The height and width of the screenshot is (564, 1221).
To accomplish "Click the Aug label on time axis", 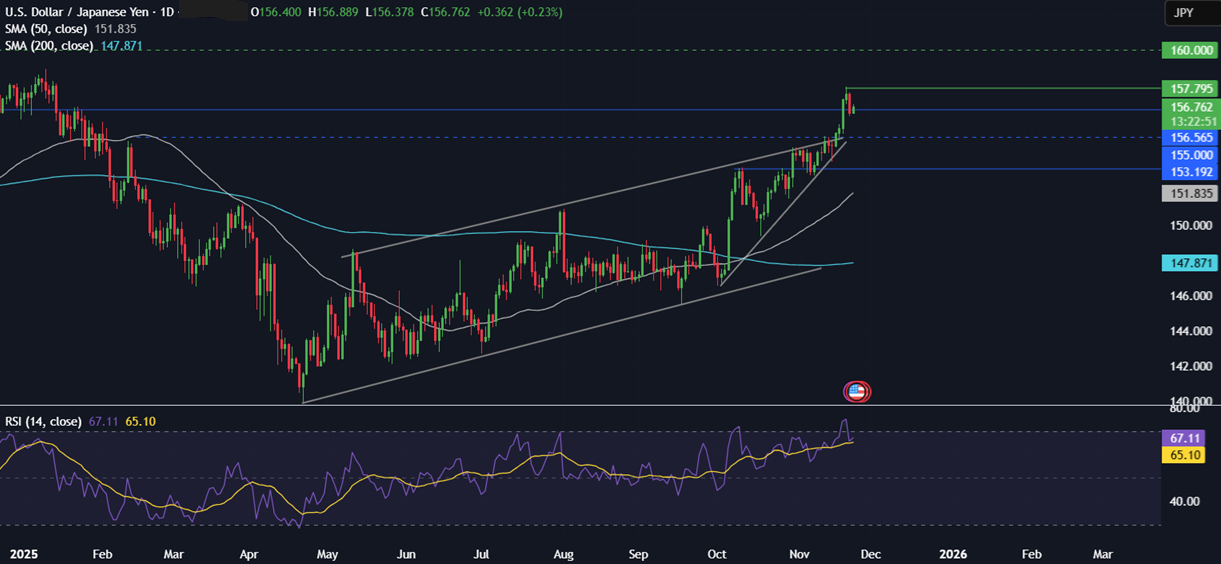I will (562, 554).
